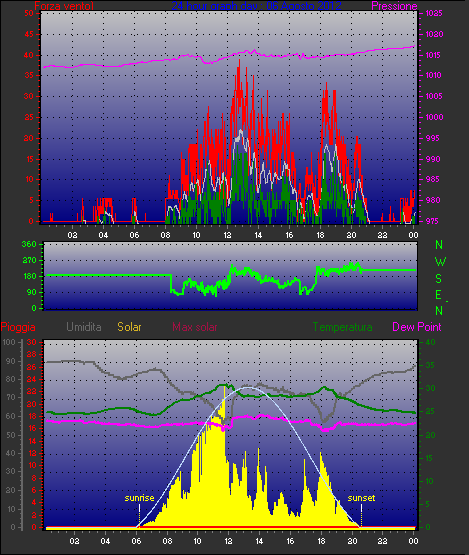
Task: Click the S compass direction label
Action: [439, 279]
